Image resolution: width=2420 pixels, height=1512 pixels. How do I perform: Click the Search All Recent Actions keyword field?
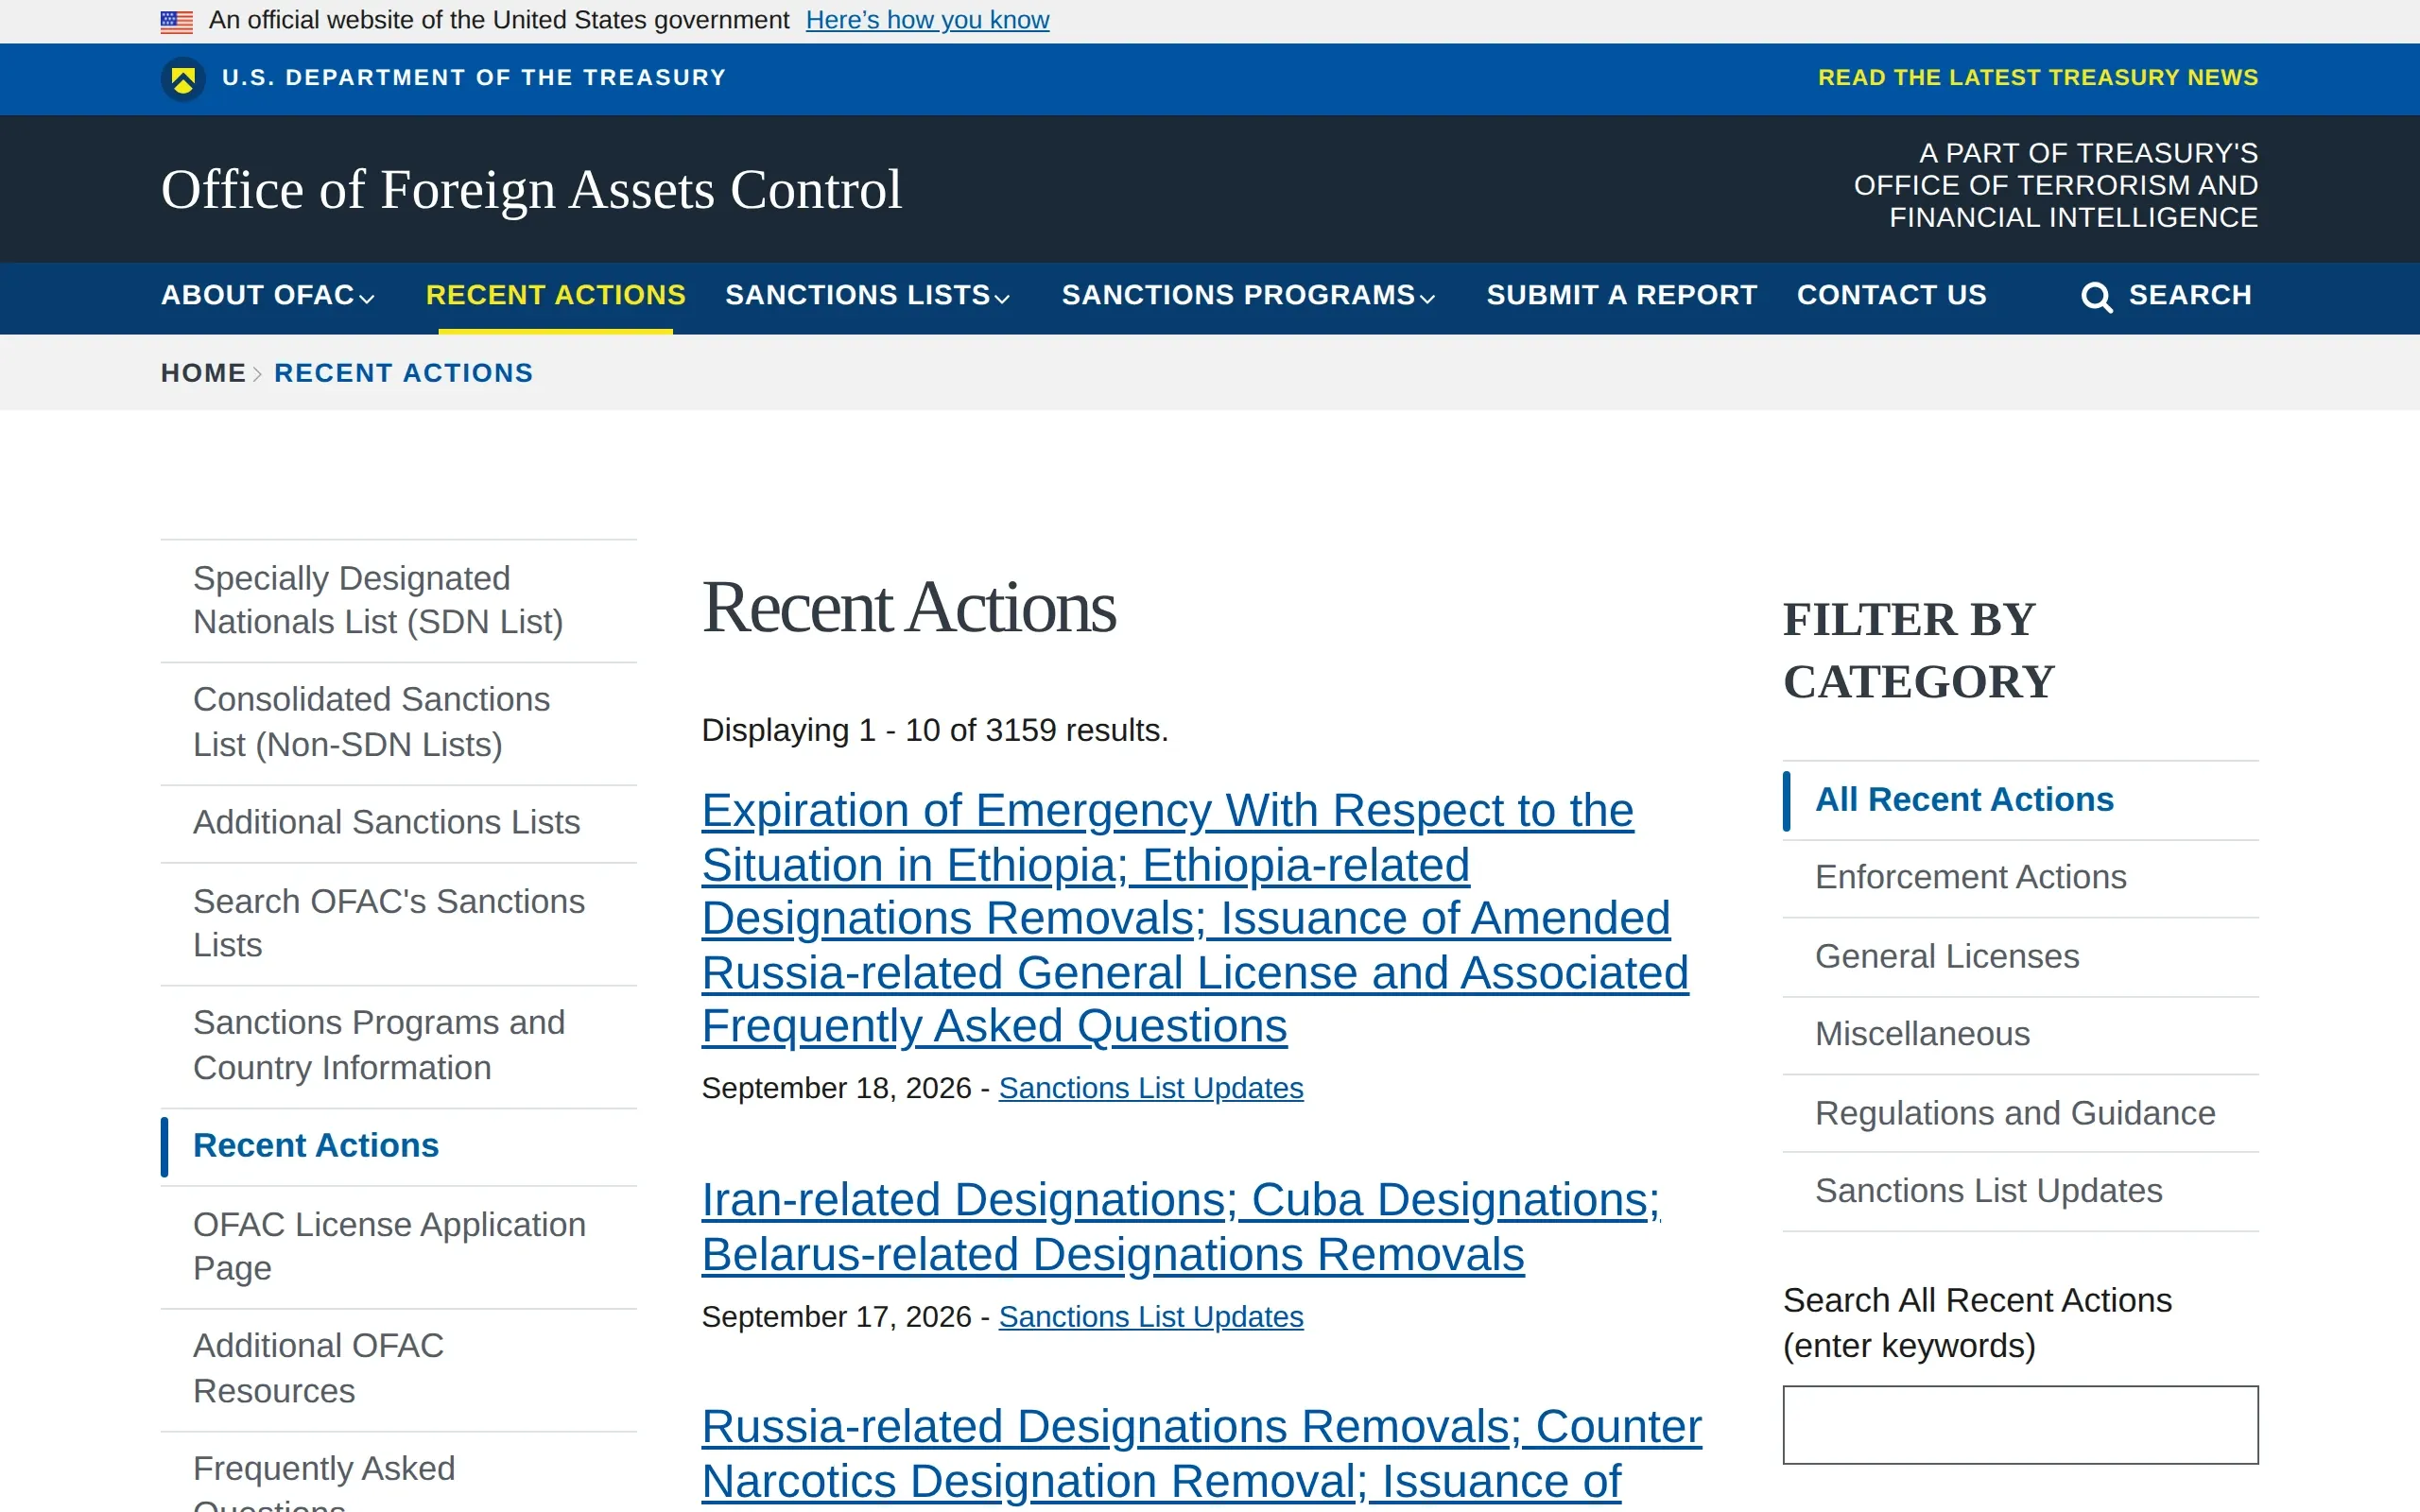[x=2020, y=1425]
